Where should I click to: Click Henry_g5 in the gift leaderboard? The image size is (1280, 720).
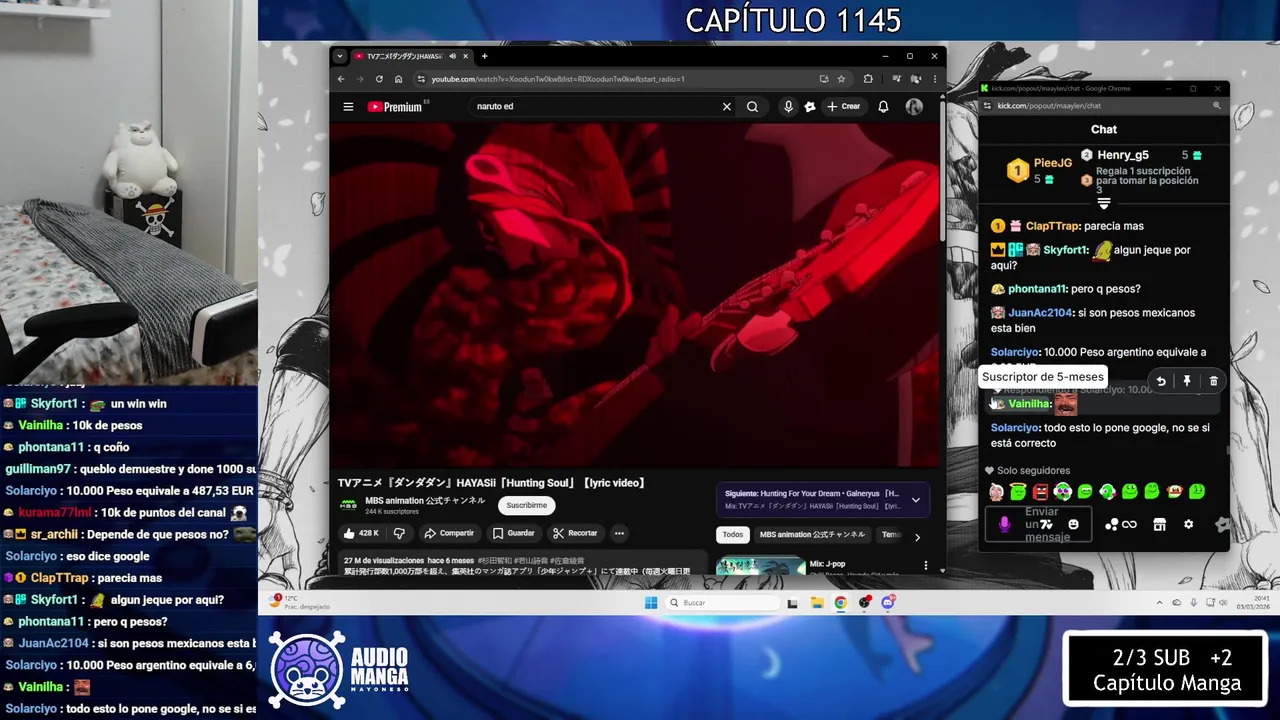click(x=1123, y=155)
